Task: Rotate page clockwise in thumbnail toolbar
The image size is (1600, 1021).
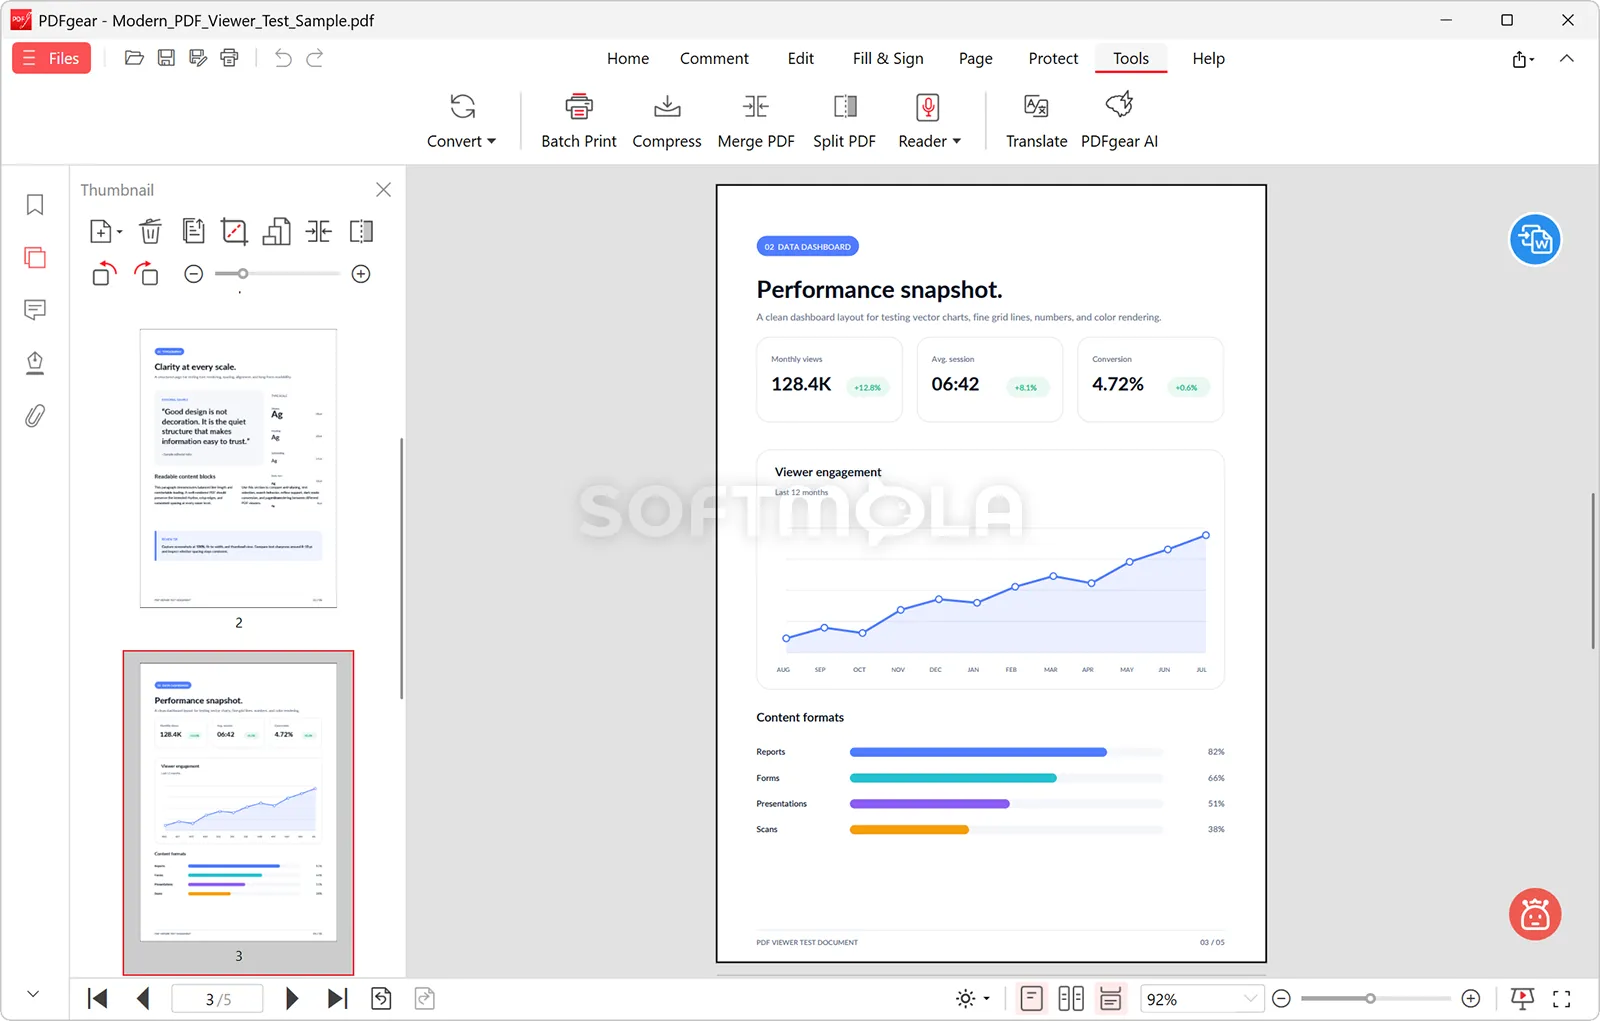Action: [146, 273]
